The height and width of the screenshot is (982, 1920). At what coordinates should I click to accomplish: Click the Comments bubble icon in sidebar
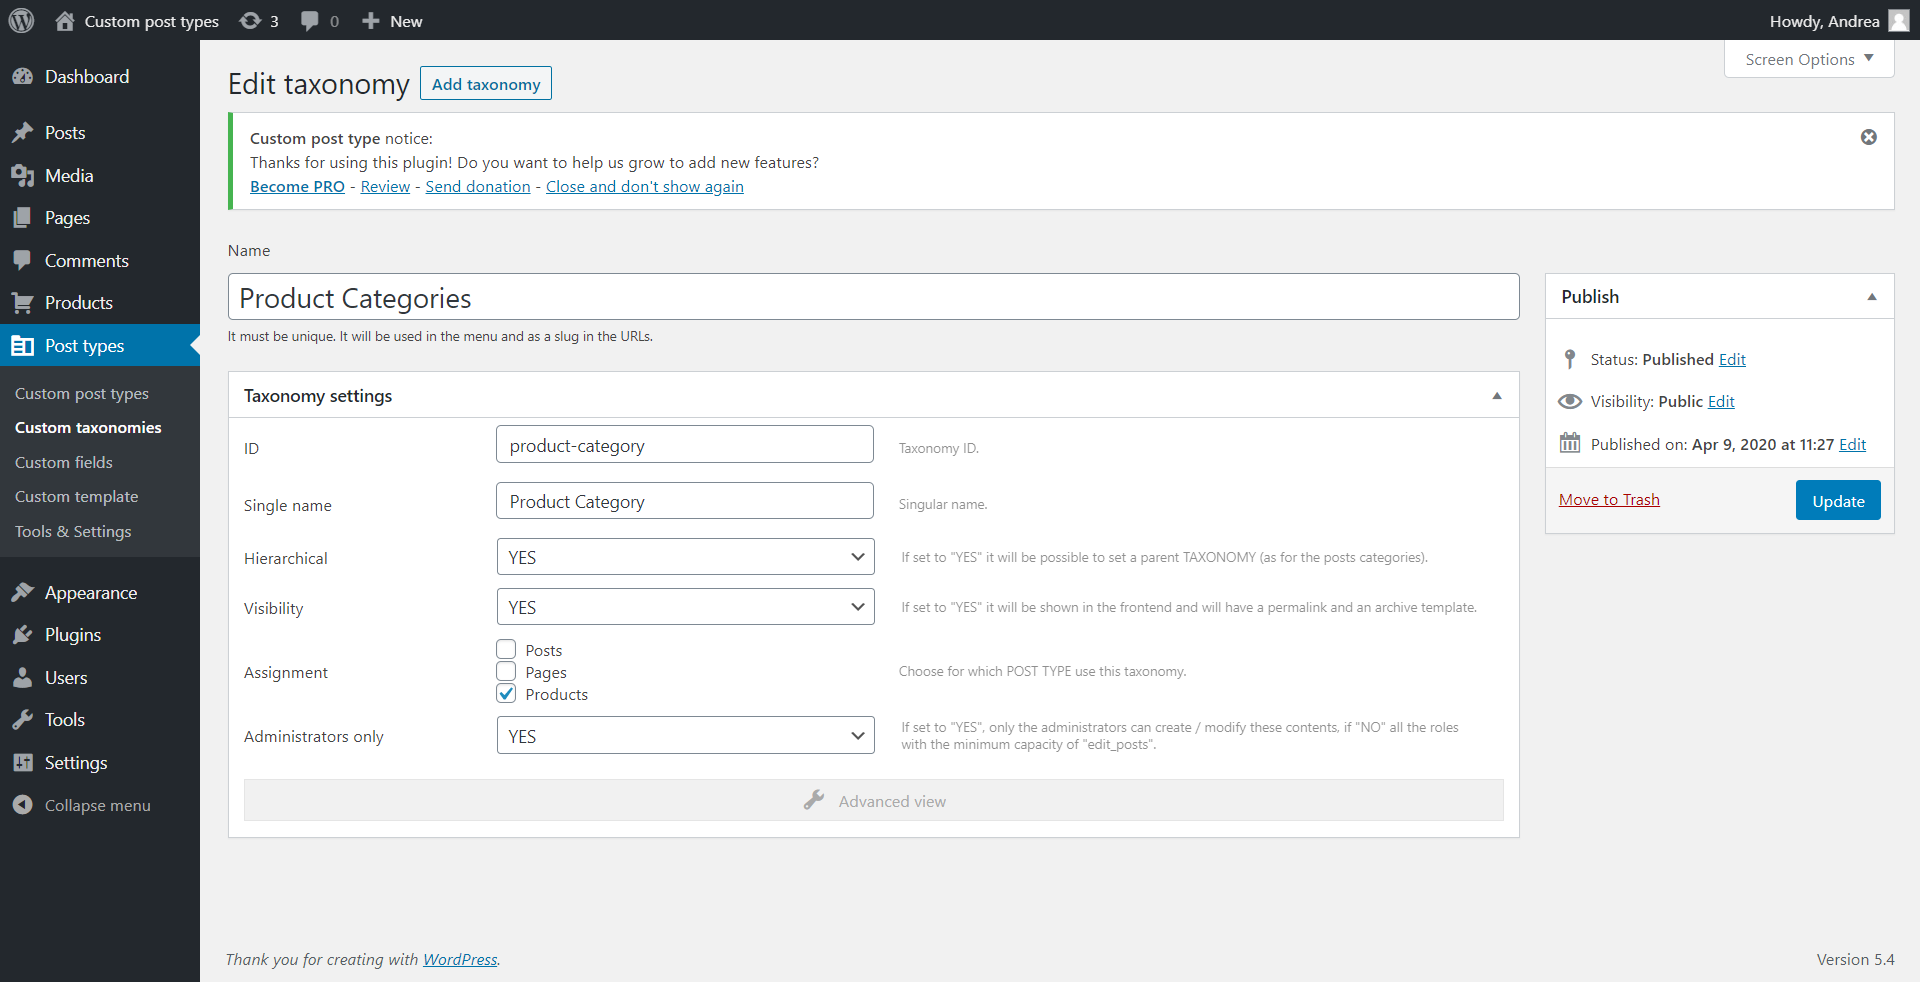click(x=23, y=261)
